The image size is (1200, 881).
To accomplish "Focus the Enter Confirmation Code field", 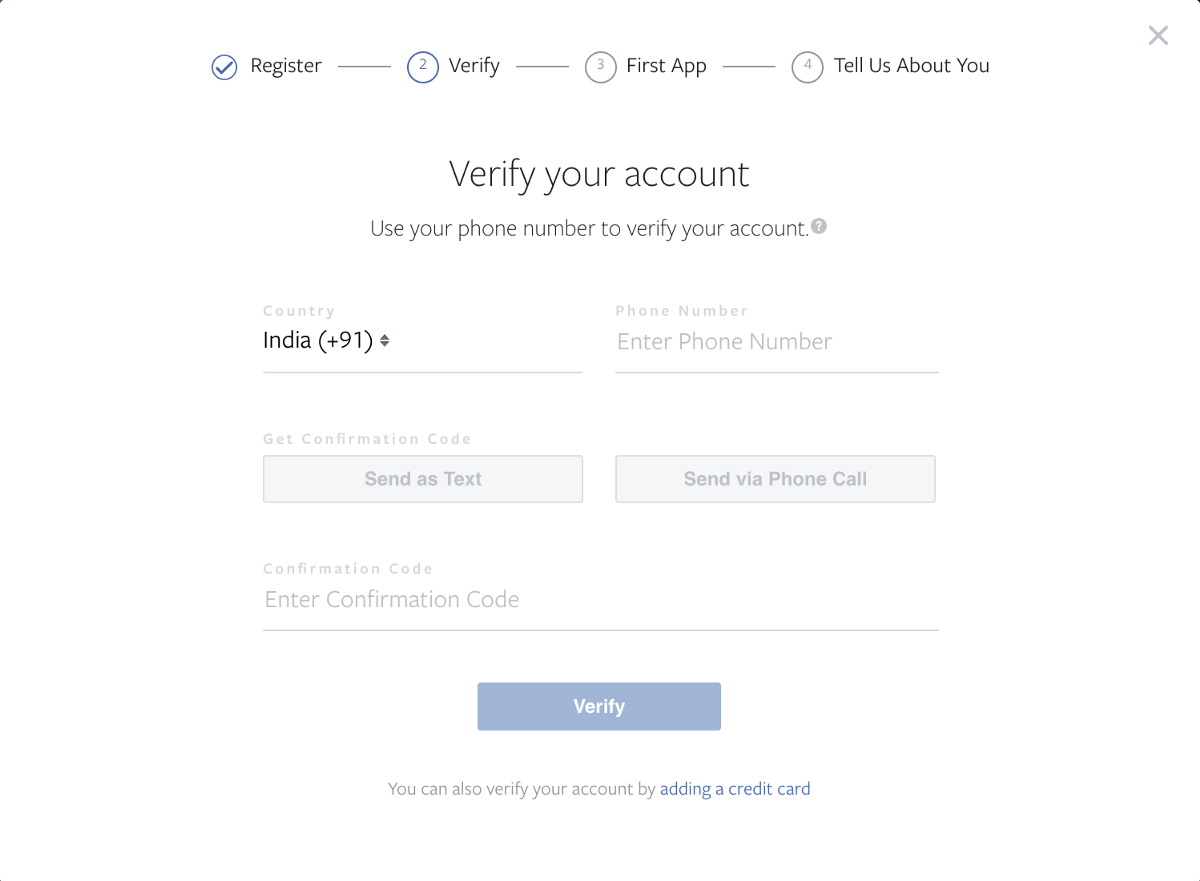I will tap(600, 600).
